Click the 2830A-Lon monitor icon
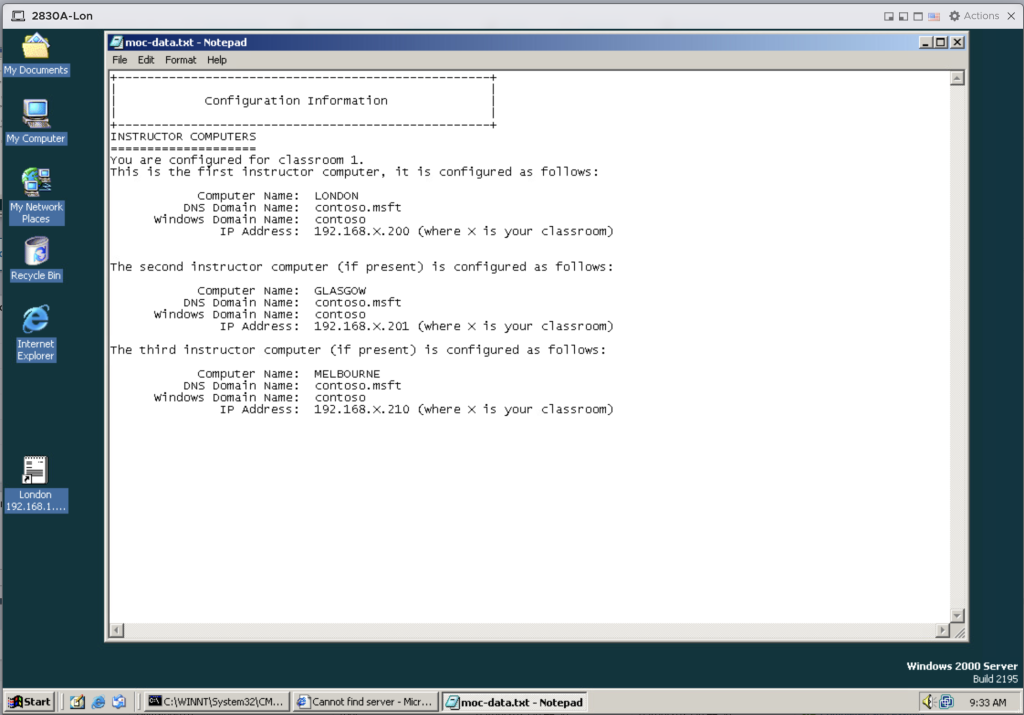Screen dimensions: 1024x715 click(18, 16)
